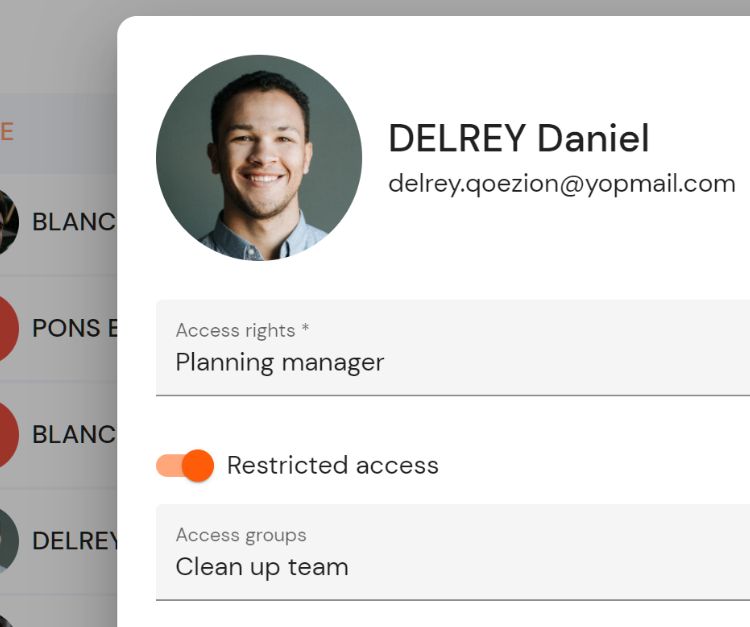This screenshot has width=750, height=627.
Task: Open the BLANC entry with red avatar
Action: tap(74, 434)
